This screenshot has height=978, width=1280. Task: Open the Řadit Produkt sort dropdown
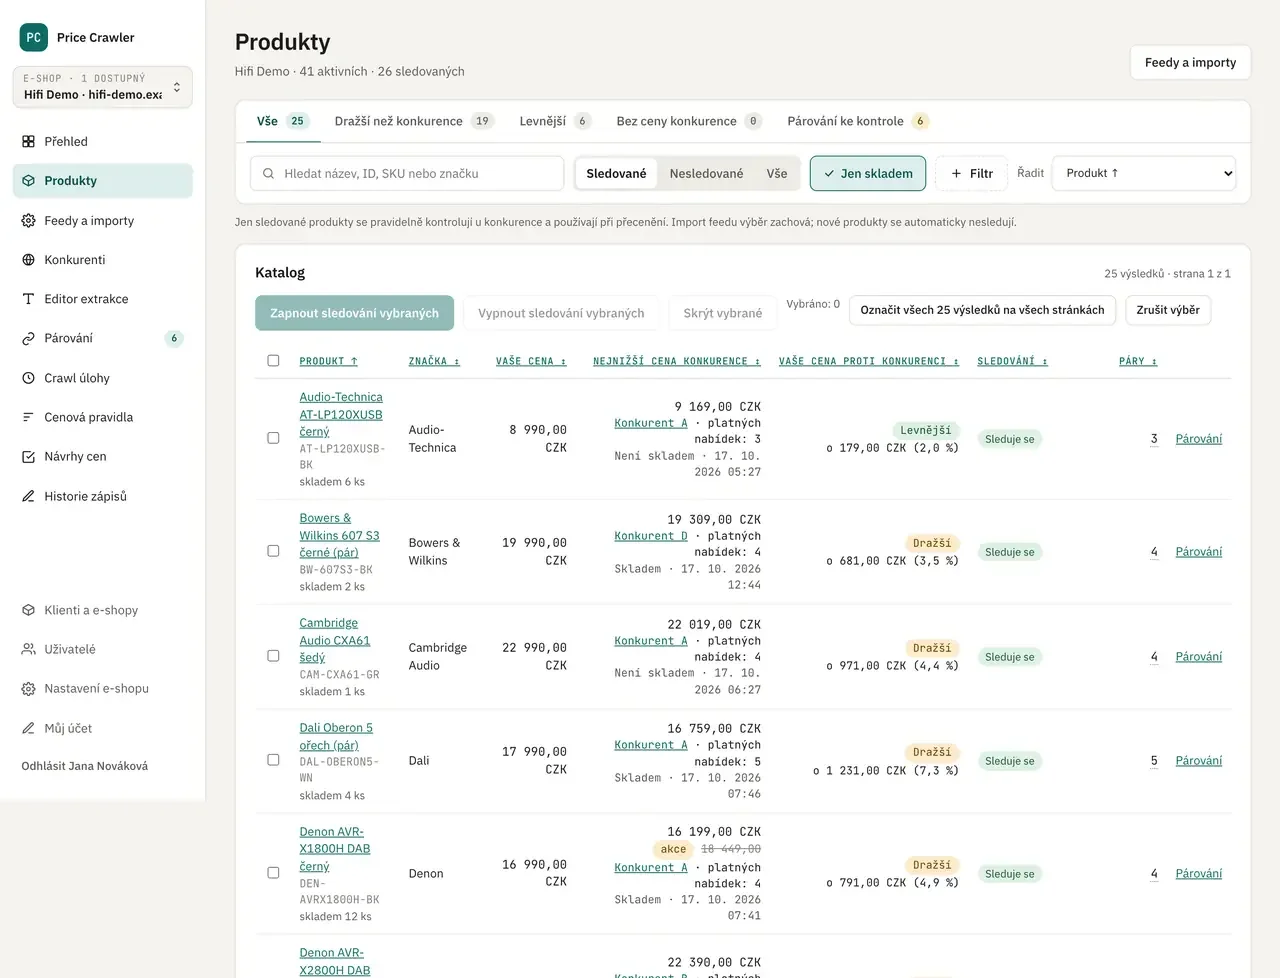[x=1144, y=173]
